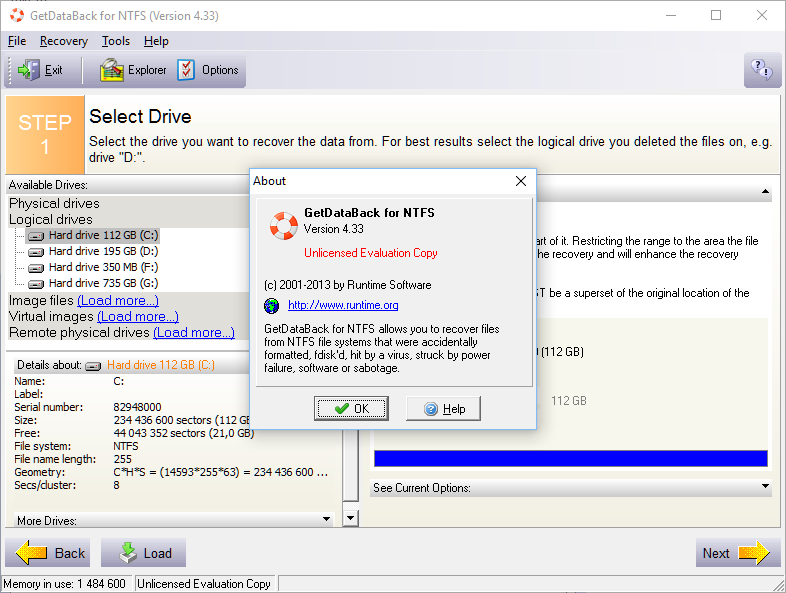Viewport: 786px width, 593px height.
Task: Open the Tools menu
Action: pos(116,41)
